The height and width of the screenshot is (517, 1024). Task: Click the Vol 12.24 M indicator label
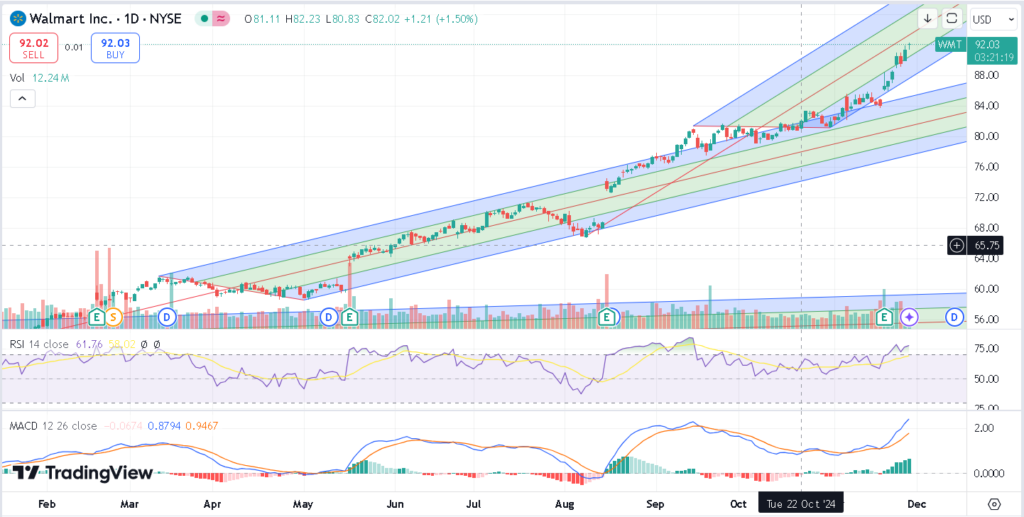click(39, 78)
